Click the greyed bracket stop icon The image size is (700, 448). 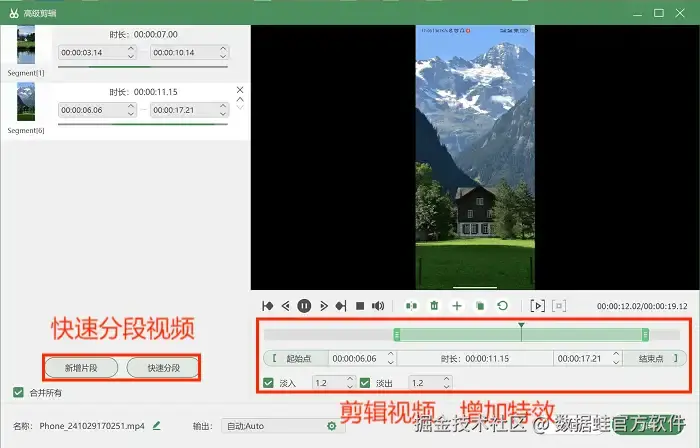559,306
